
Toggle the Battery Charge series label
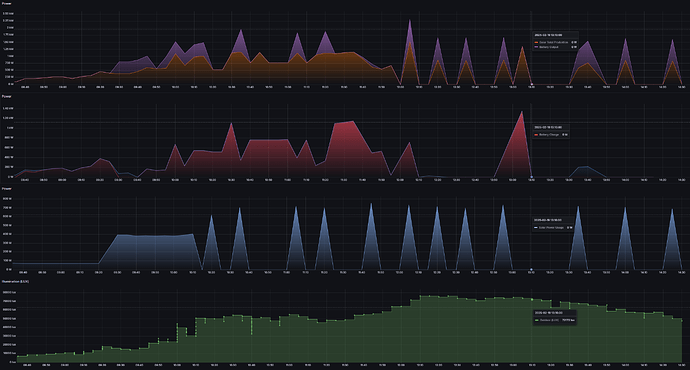pos(549,135)
